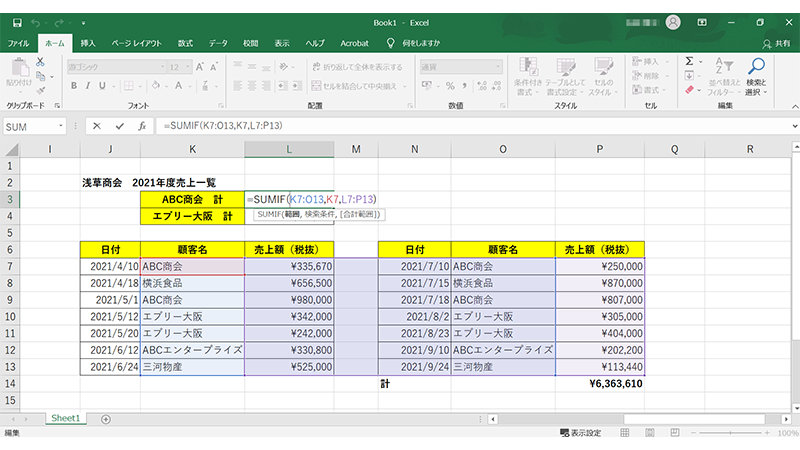The width and height of the screenshot is (800, 450).
Task: Click the increase font size icon
Action: (x=200, y=67)
